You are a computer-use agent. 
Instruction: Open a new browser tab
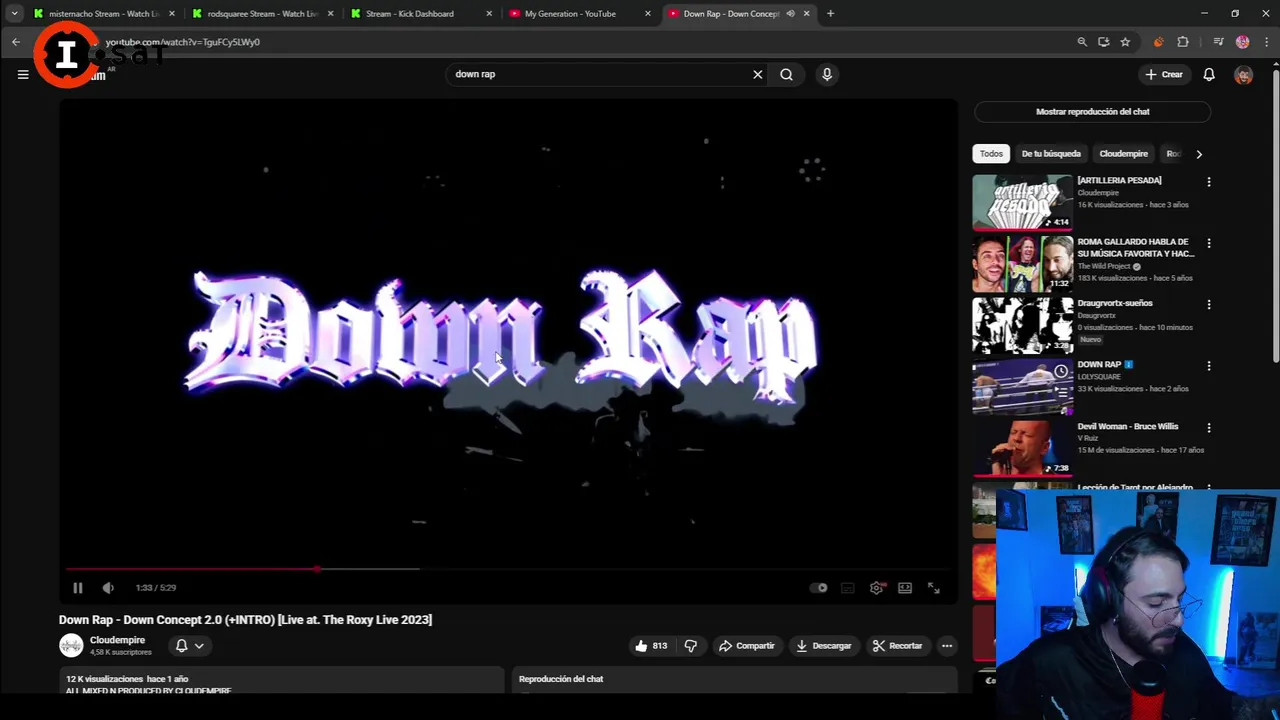click(830, 14)
